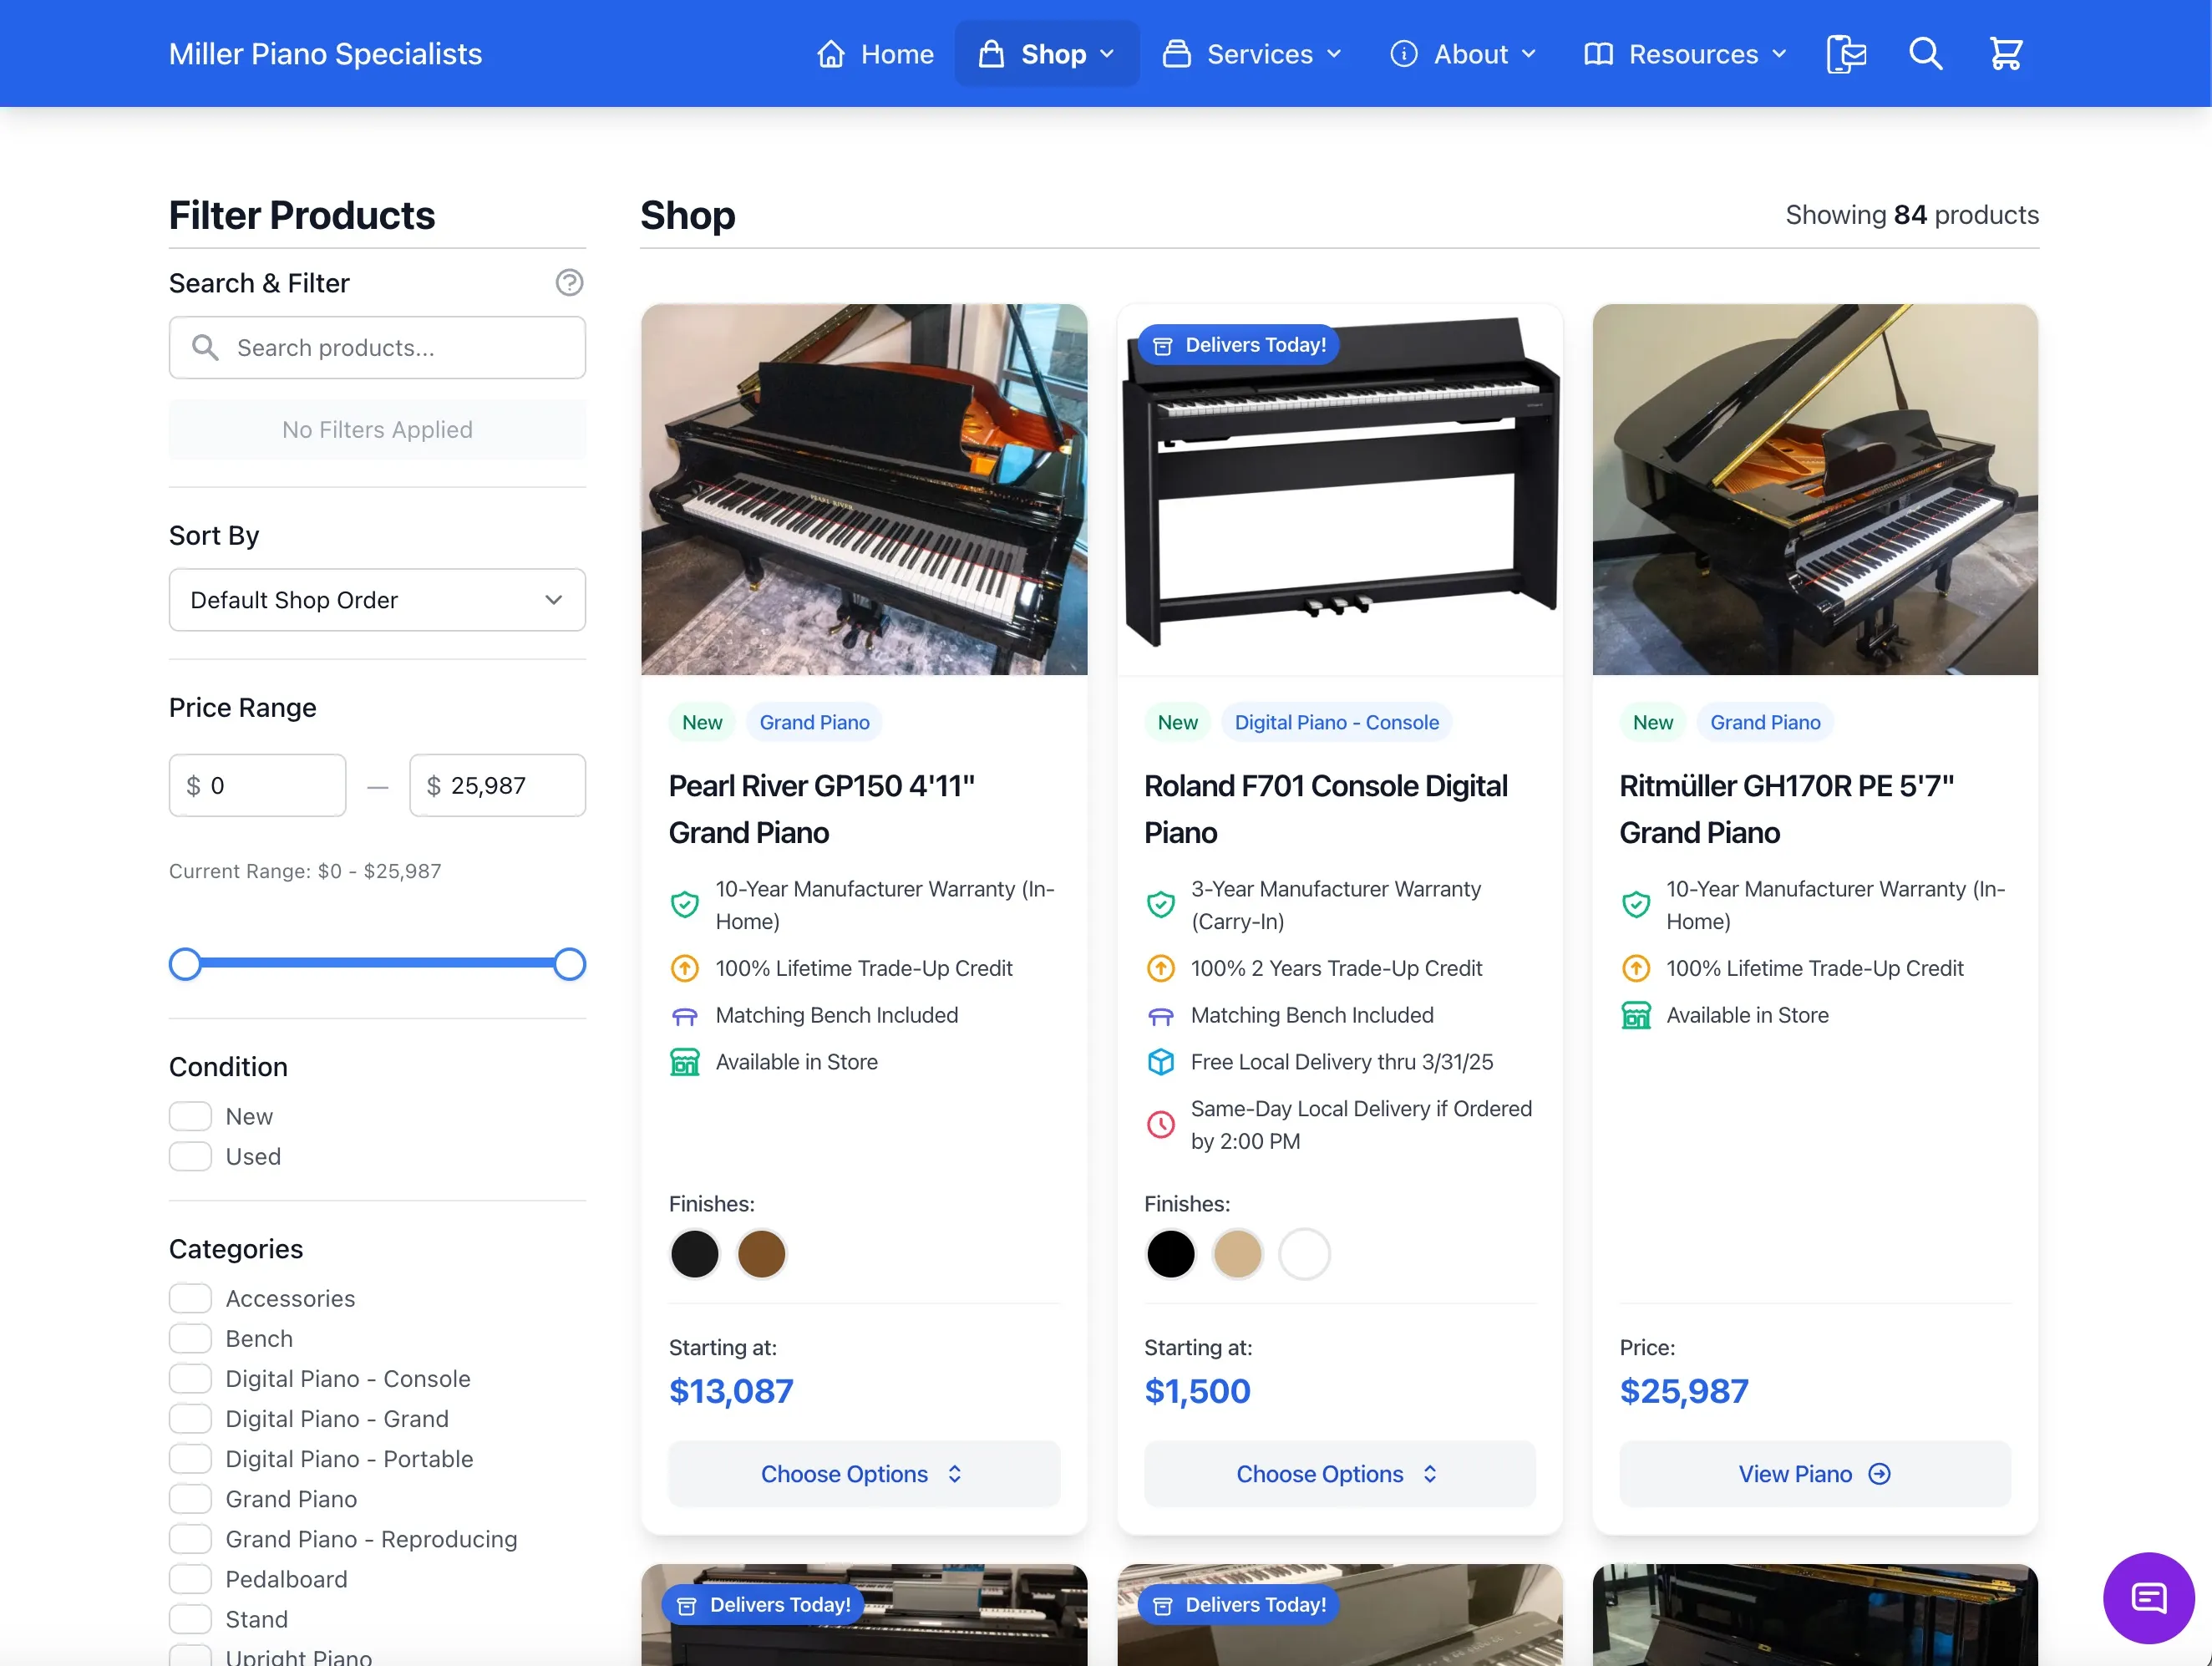Open the site search magnifier icon
The width and height of the screenshot is (2212, 1666).
[x=1925, y=54]
